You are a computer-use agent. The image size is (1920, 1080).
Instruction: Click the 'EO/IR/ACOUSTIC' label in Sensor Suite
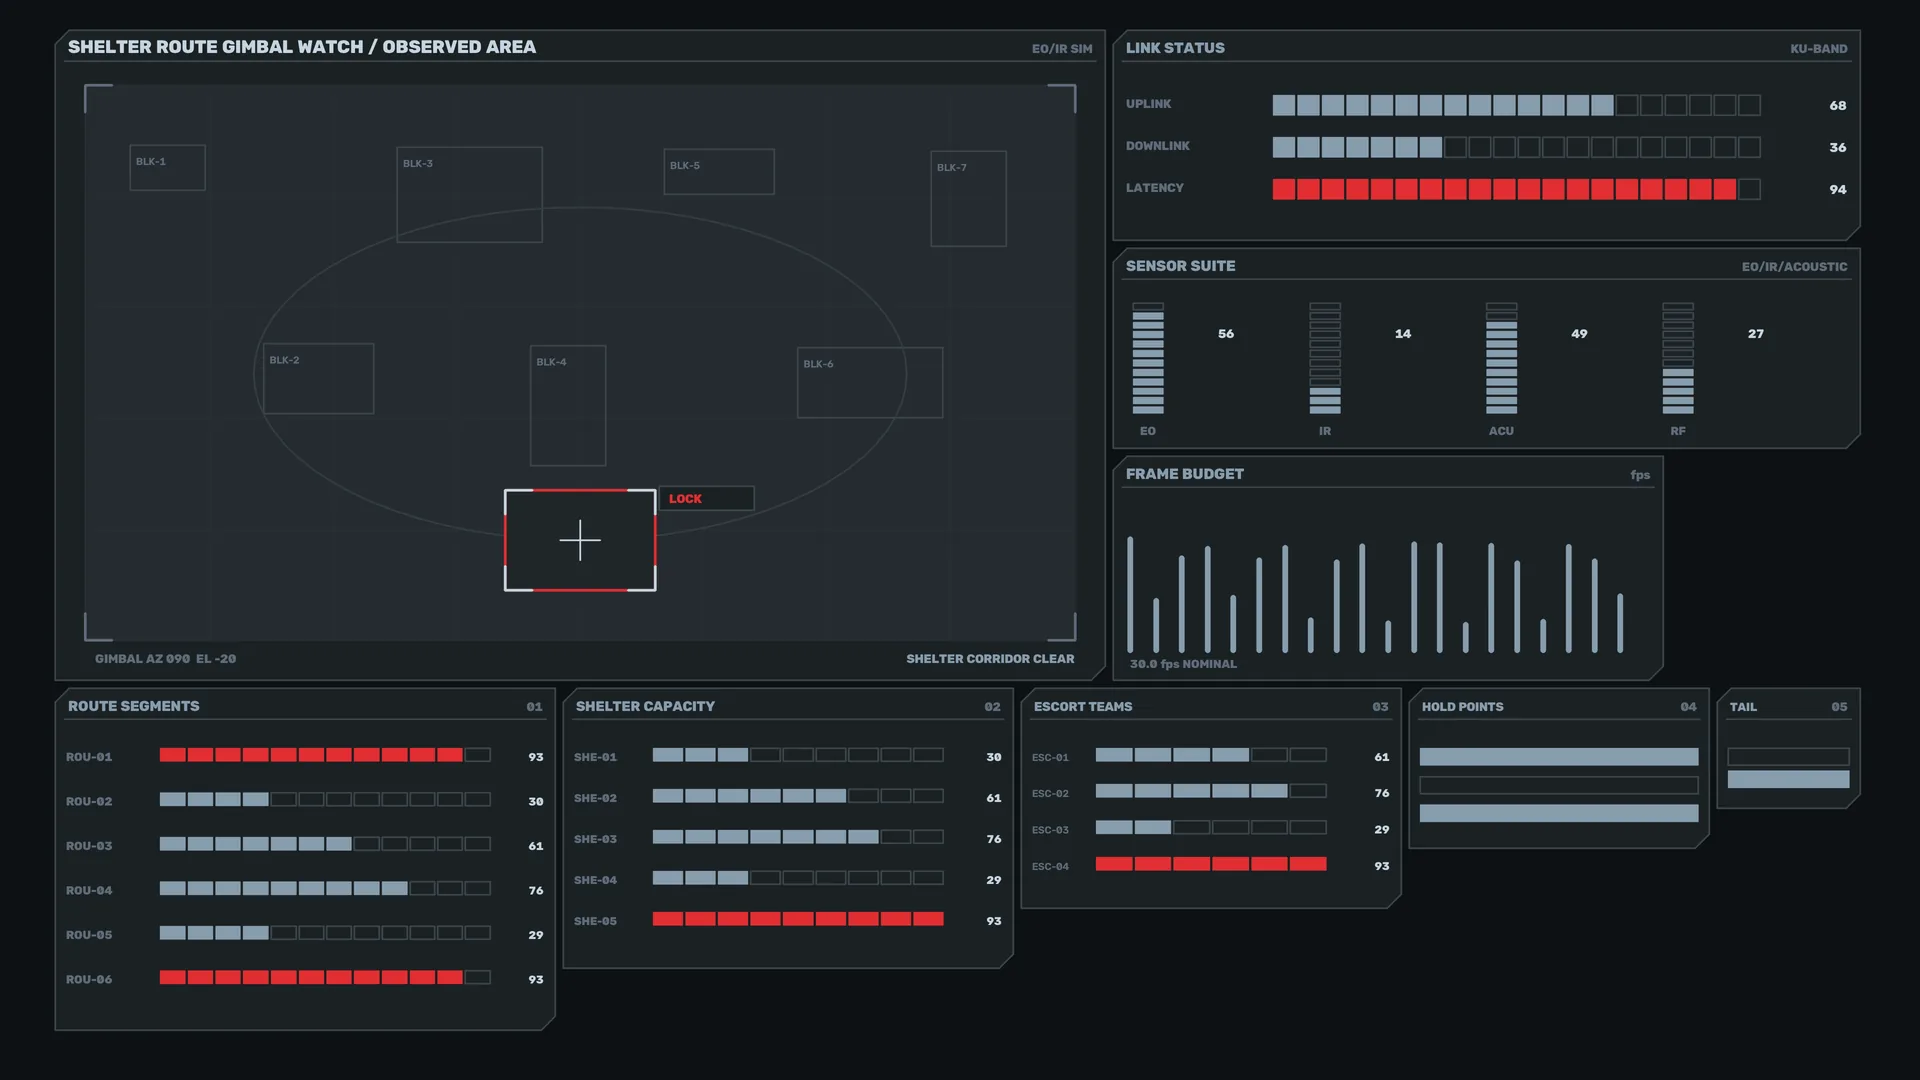[x=1794, y=266]
